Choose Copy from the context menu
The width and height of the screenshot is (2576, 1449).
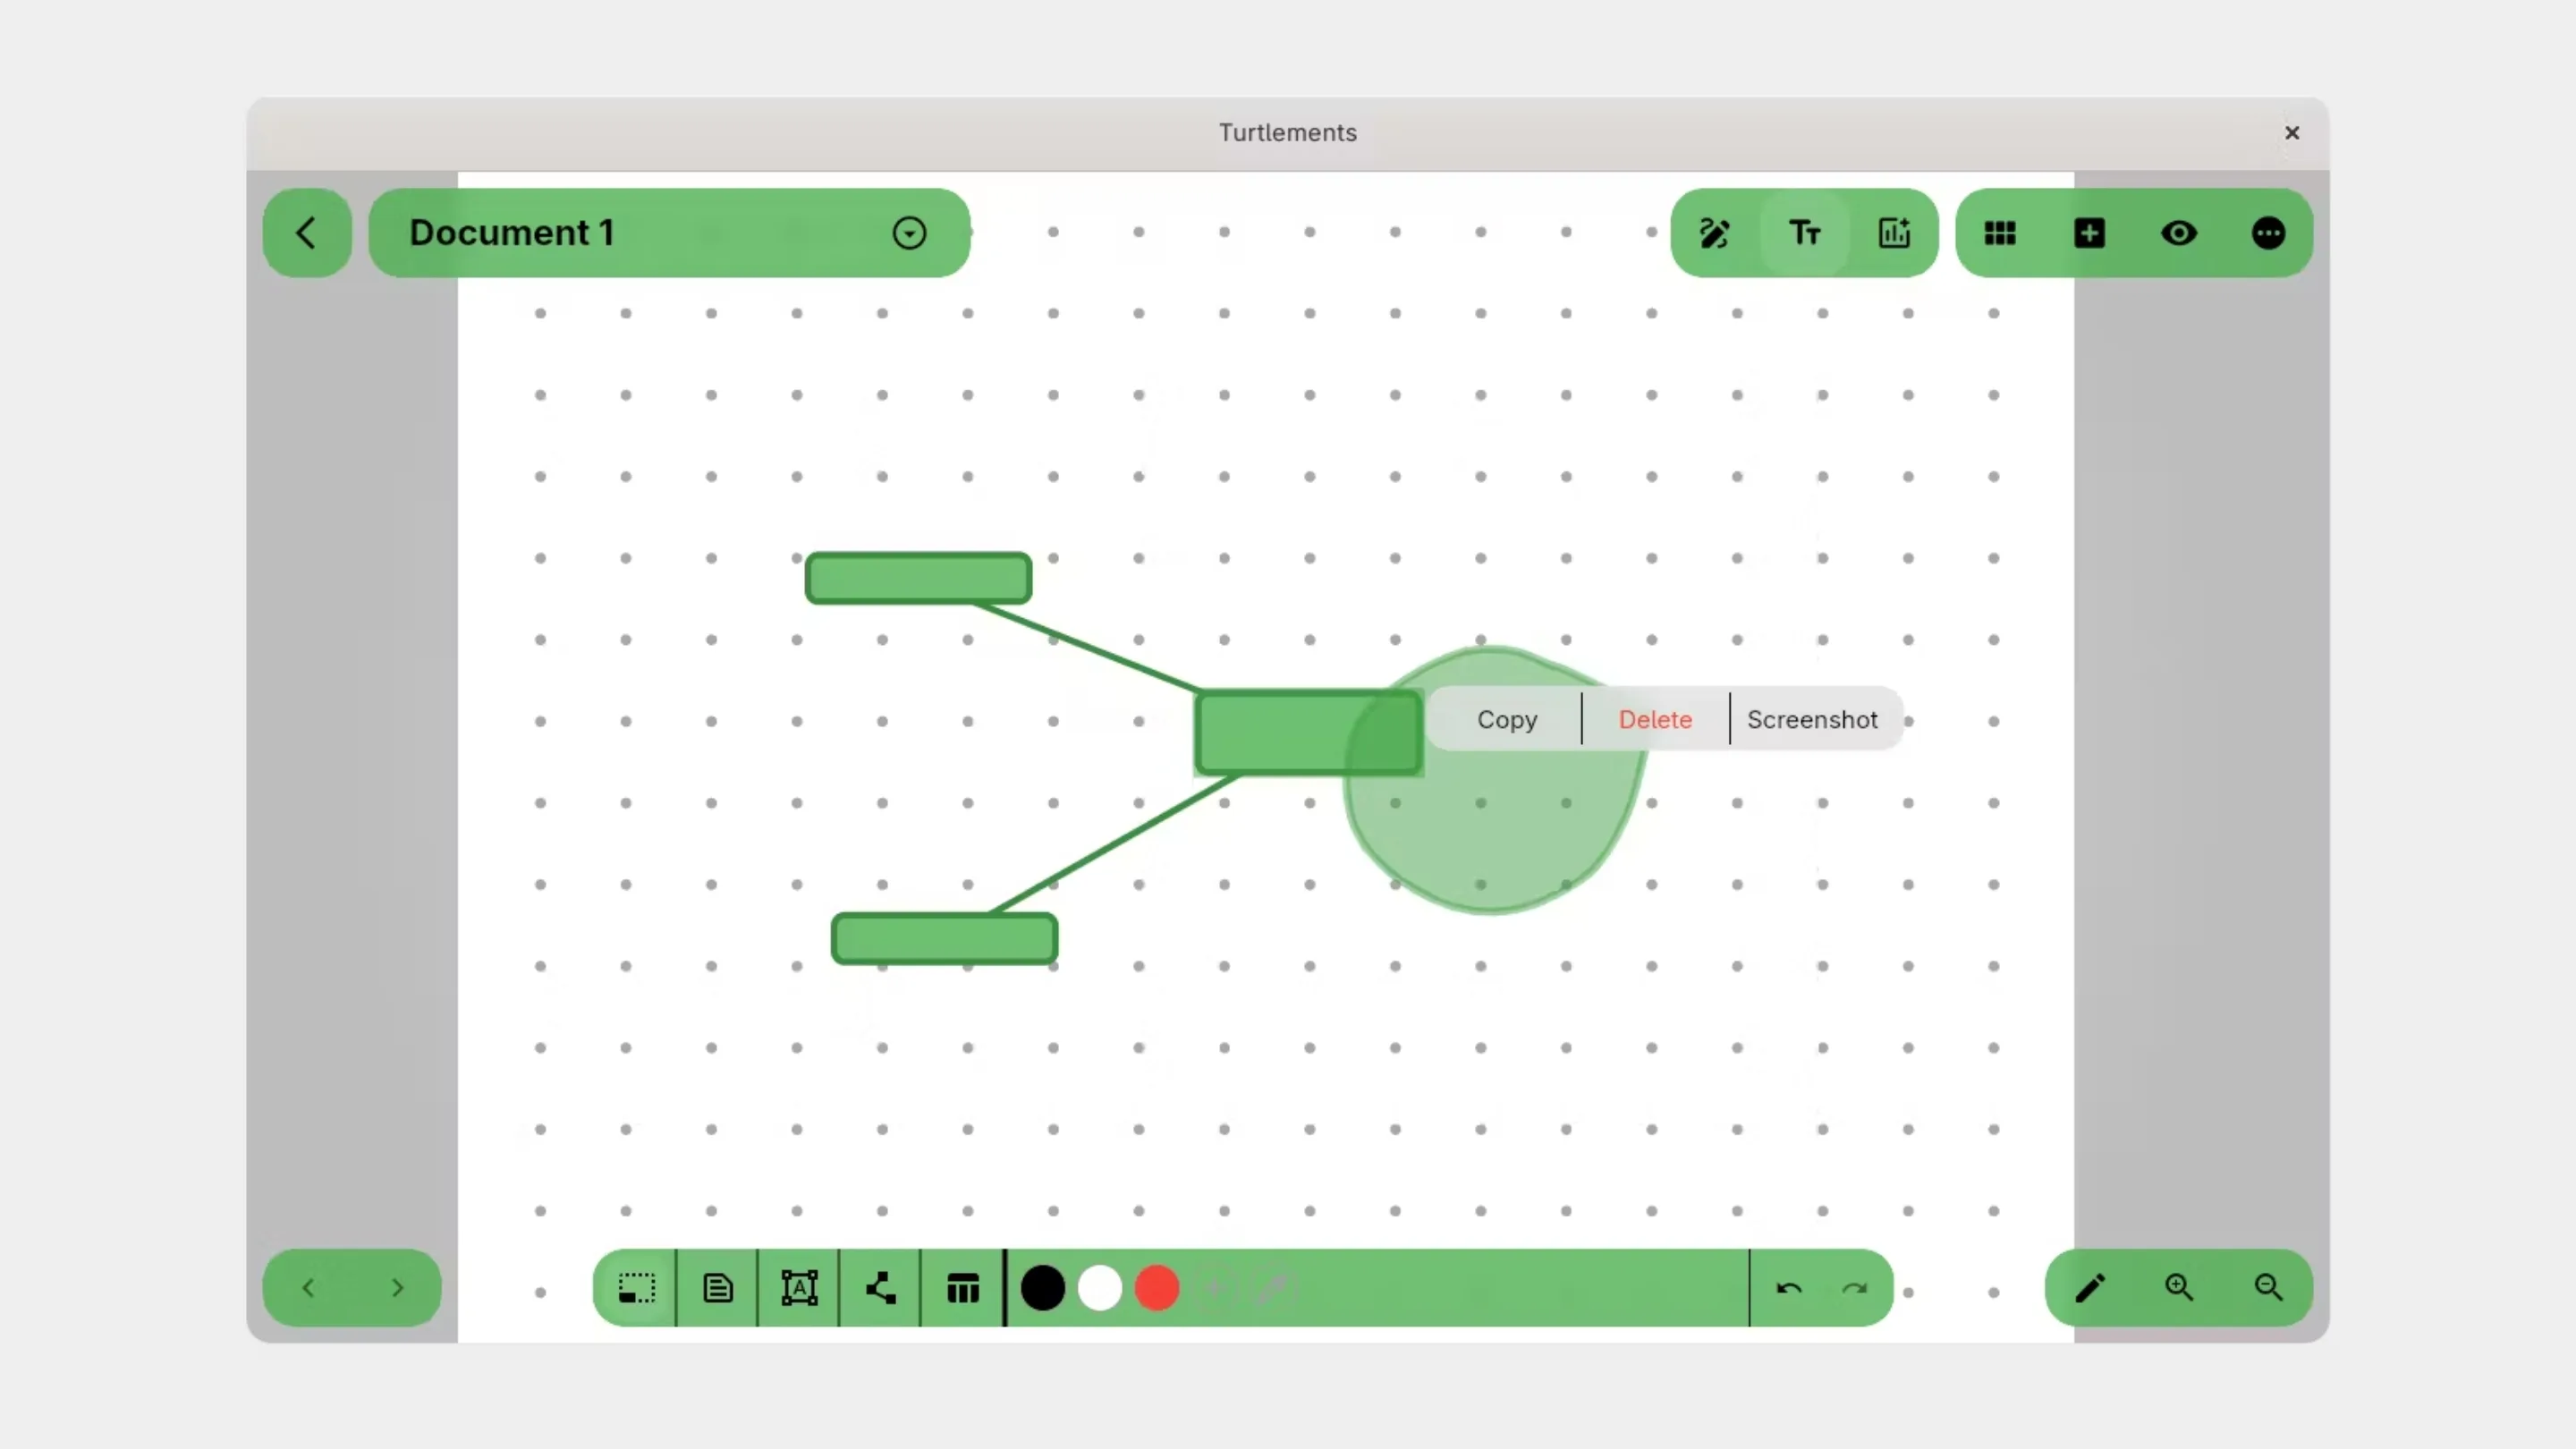[x=1506, y=719]
